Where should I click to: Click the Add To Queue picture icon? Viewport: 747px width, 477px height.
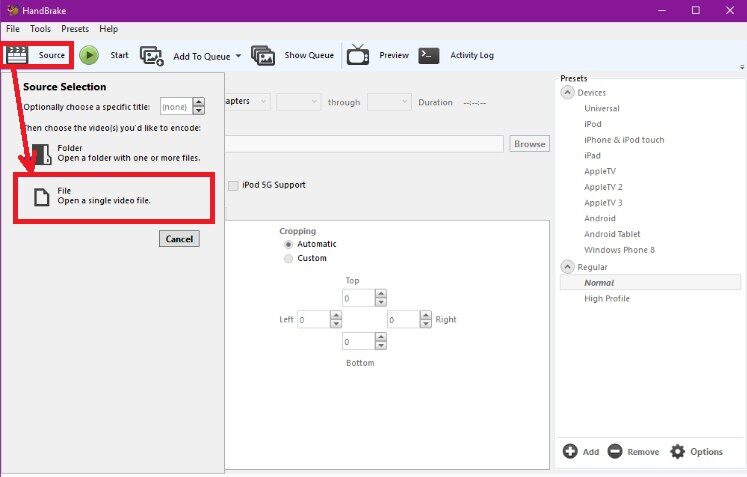(x=152, y=56)
